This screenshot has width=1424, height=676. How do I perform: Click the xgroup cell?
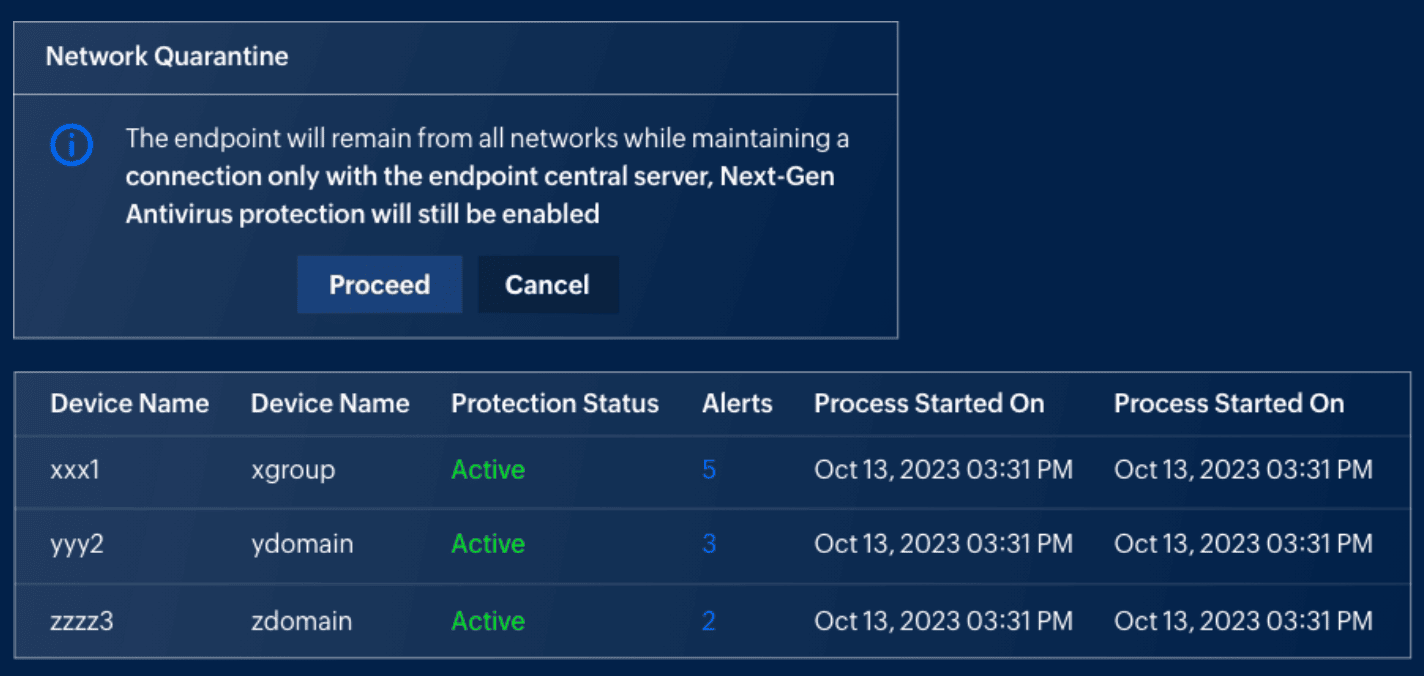pyautogui.click(x=293, y=469)
